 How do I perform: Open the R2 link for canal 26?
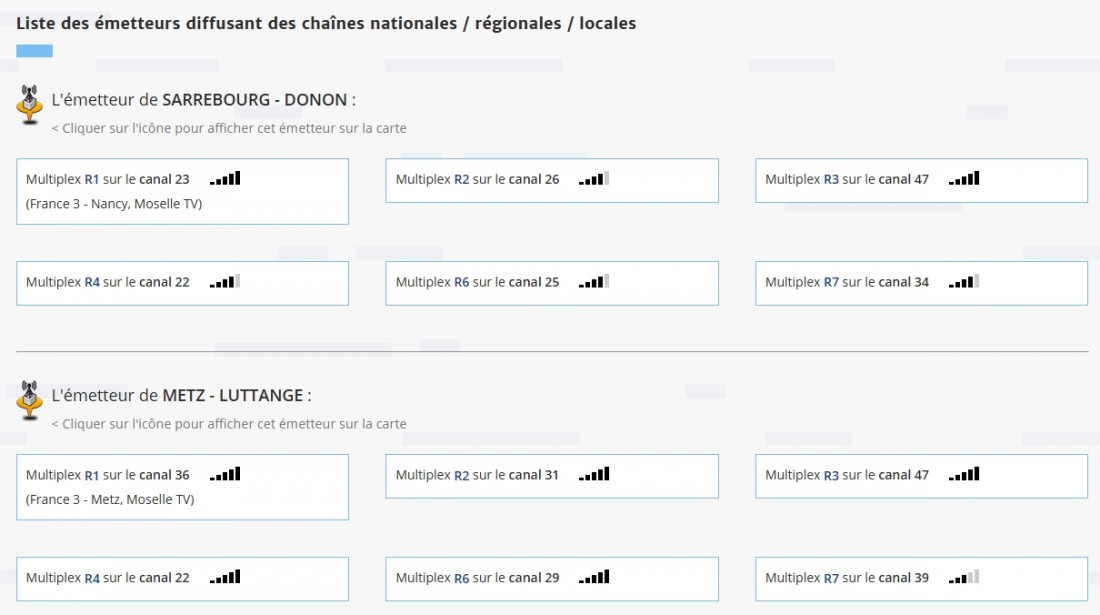[x=462, y=180]
